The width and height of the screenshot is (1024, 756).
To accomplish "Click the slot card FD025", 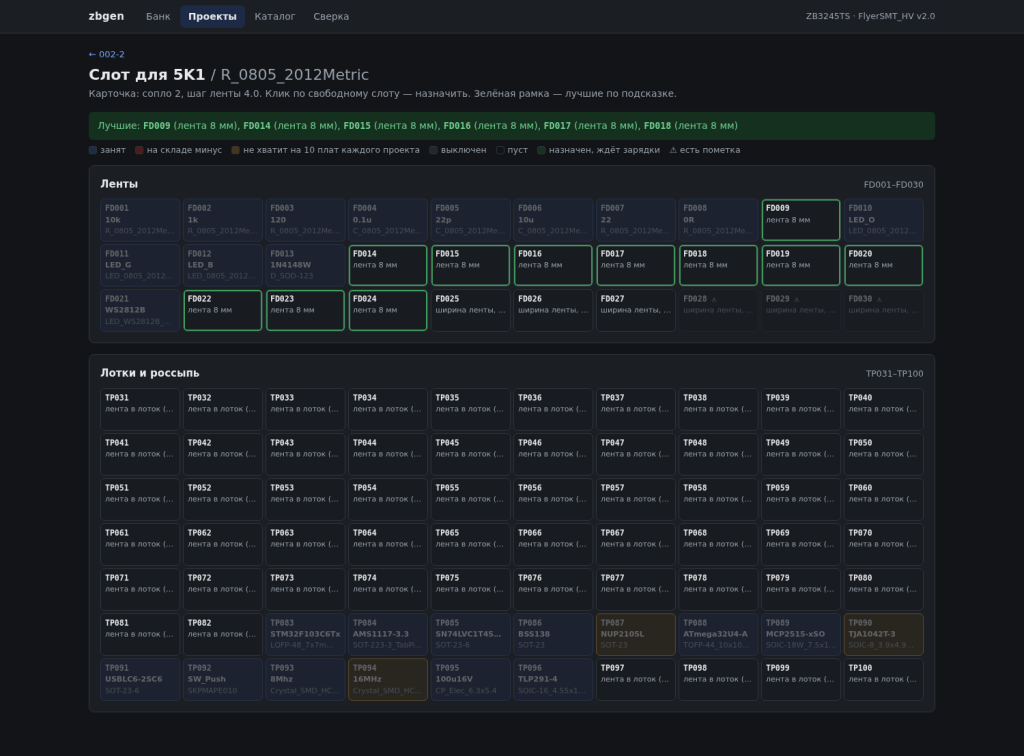I will click(470, 310).
